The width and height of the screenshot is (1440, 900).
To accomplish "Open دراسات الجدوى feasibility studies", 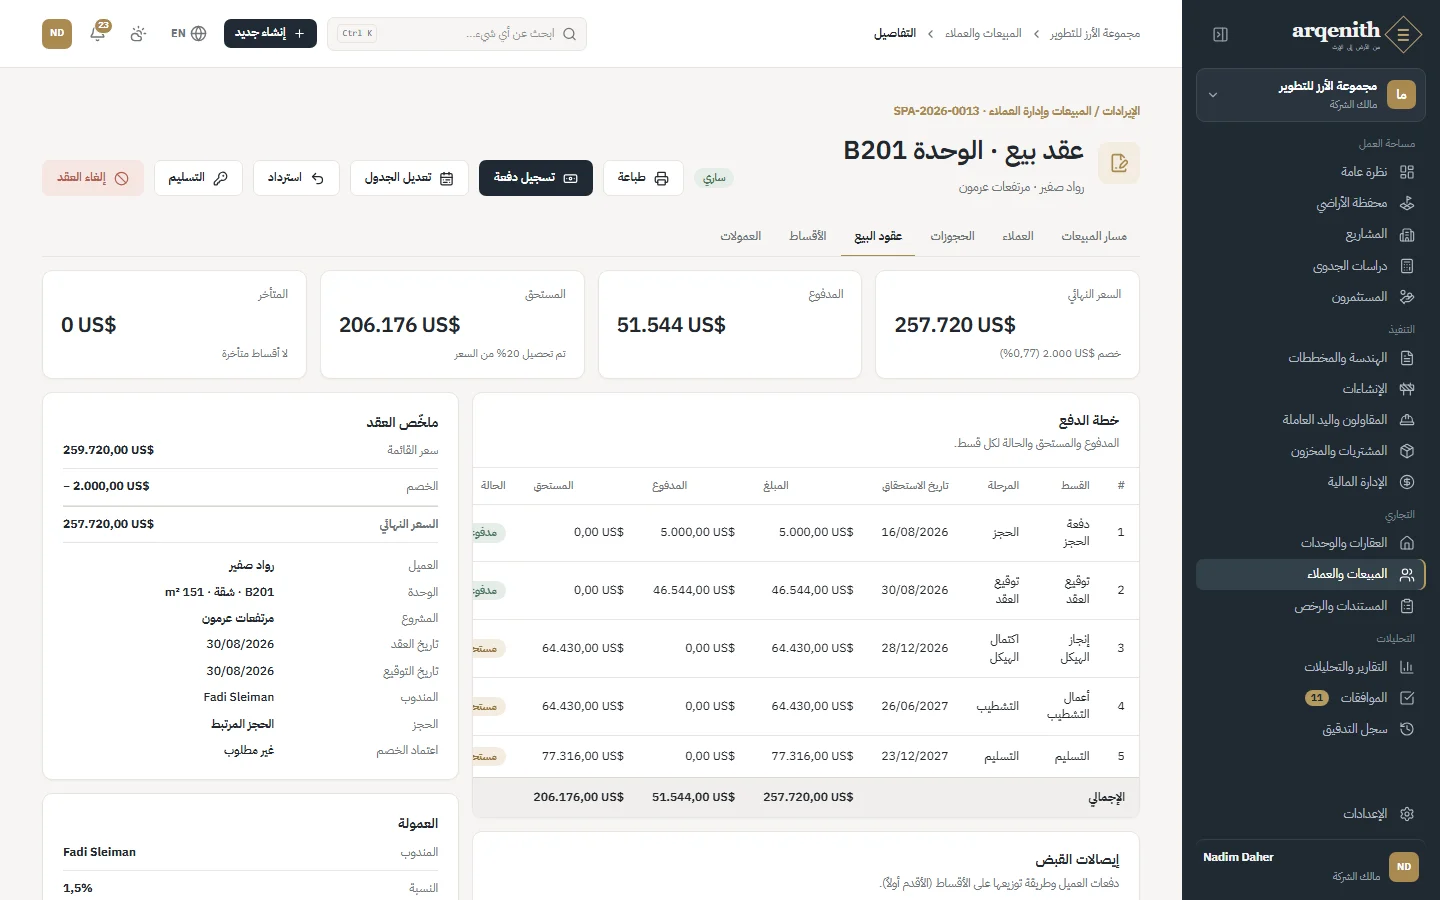I will 1310,266.
